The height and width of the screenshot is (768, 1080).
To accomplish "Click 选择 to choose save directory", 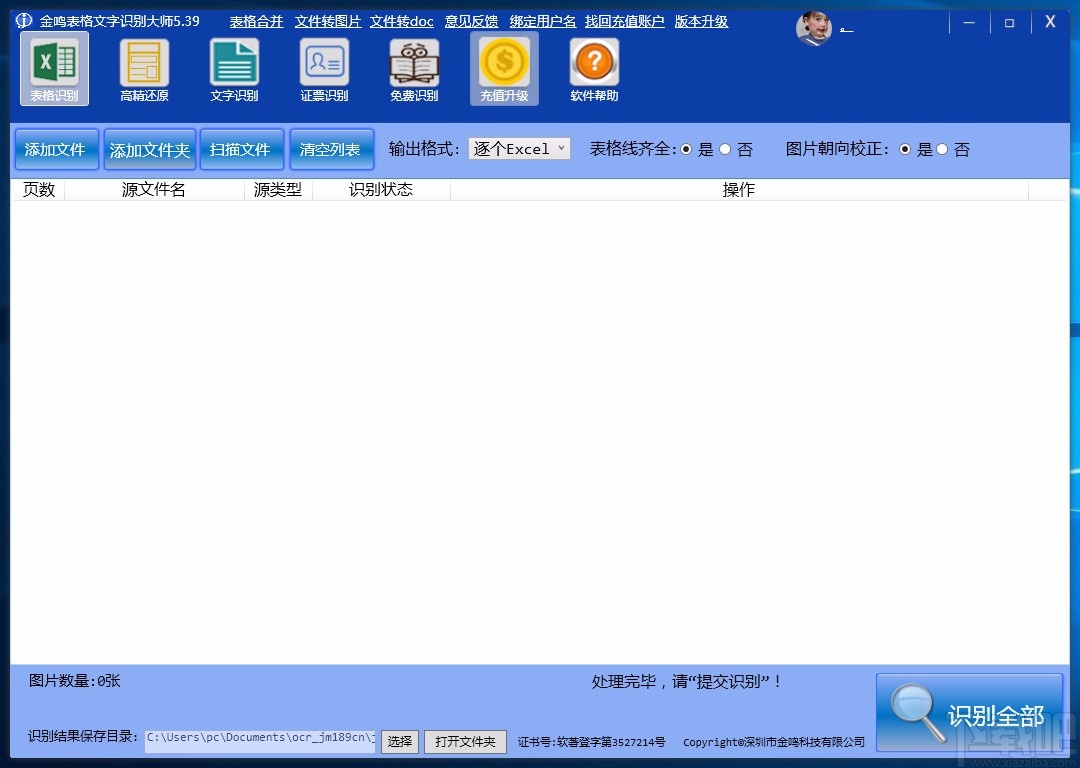I will click(399, 742).
